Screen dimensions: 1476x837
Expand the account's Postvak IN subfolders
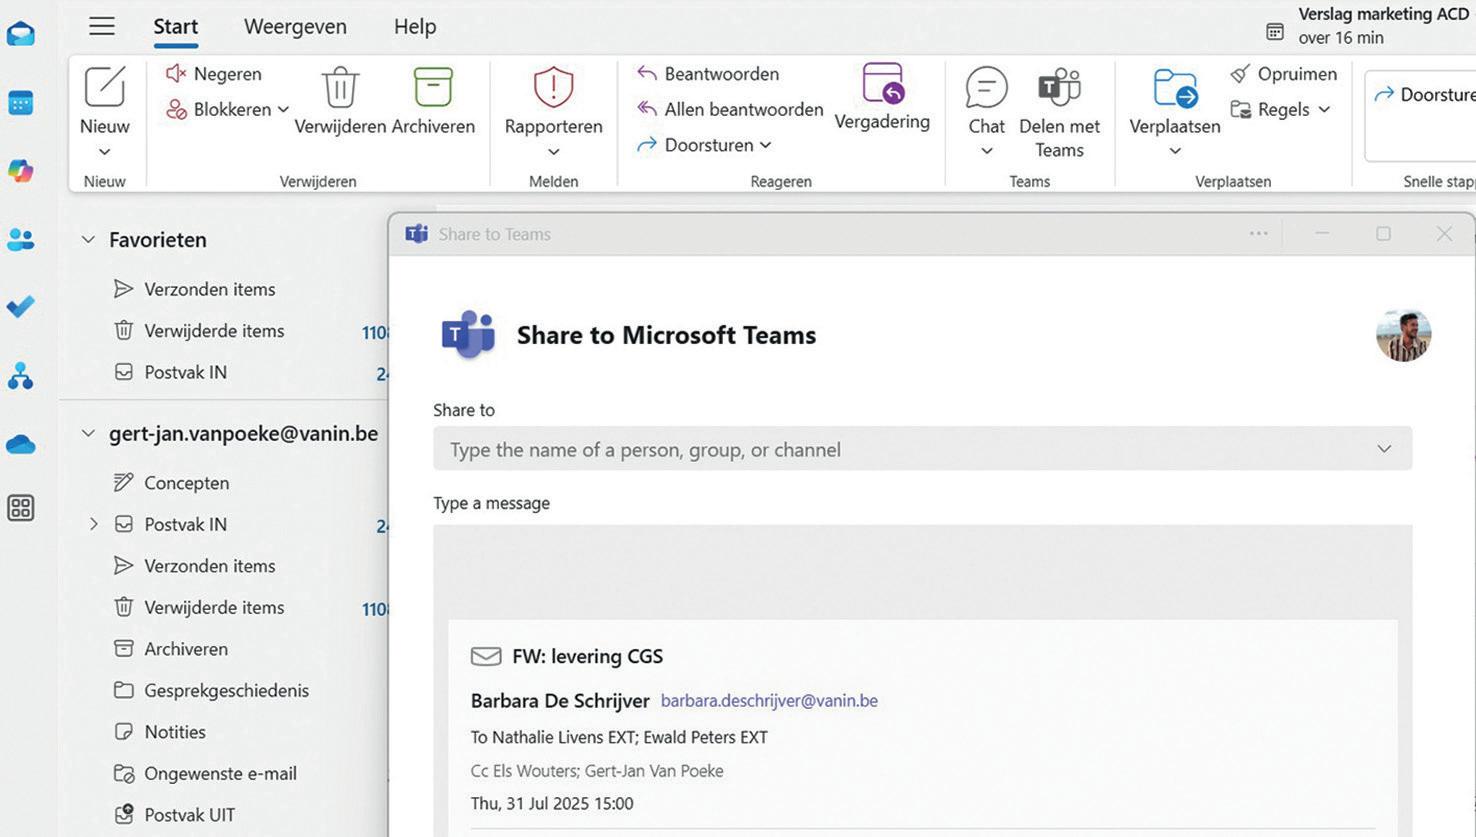click(94, 524)
